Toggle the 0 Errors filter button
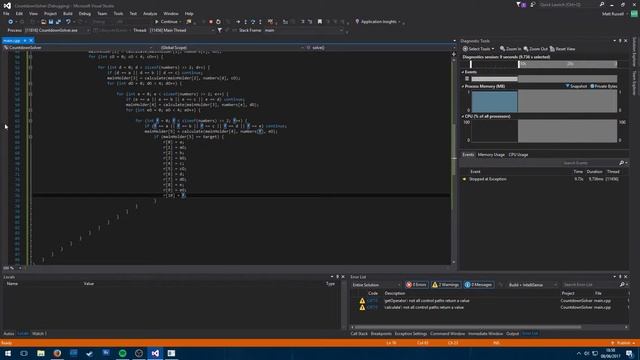This screenshot has width=640, height=360. coord(416,284)
